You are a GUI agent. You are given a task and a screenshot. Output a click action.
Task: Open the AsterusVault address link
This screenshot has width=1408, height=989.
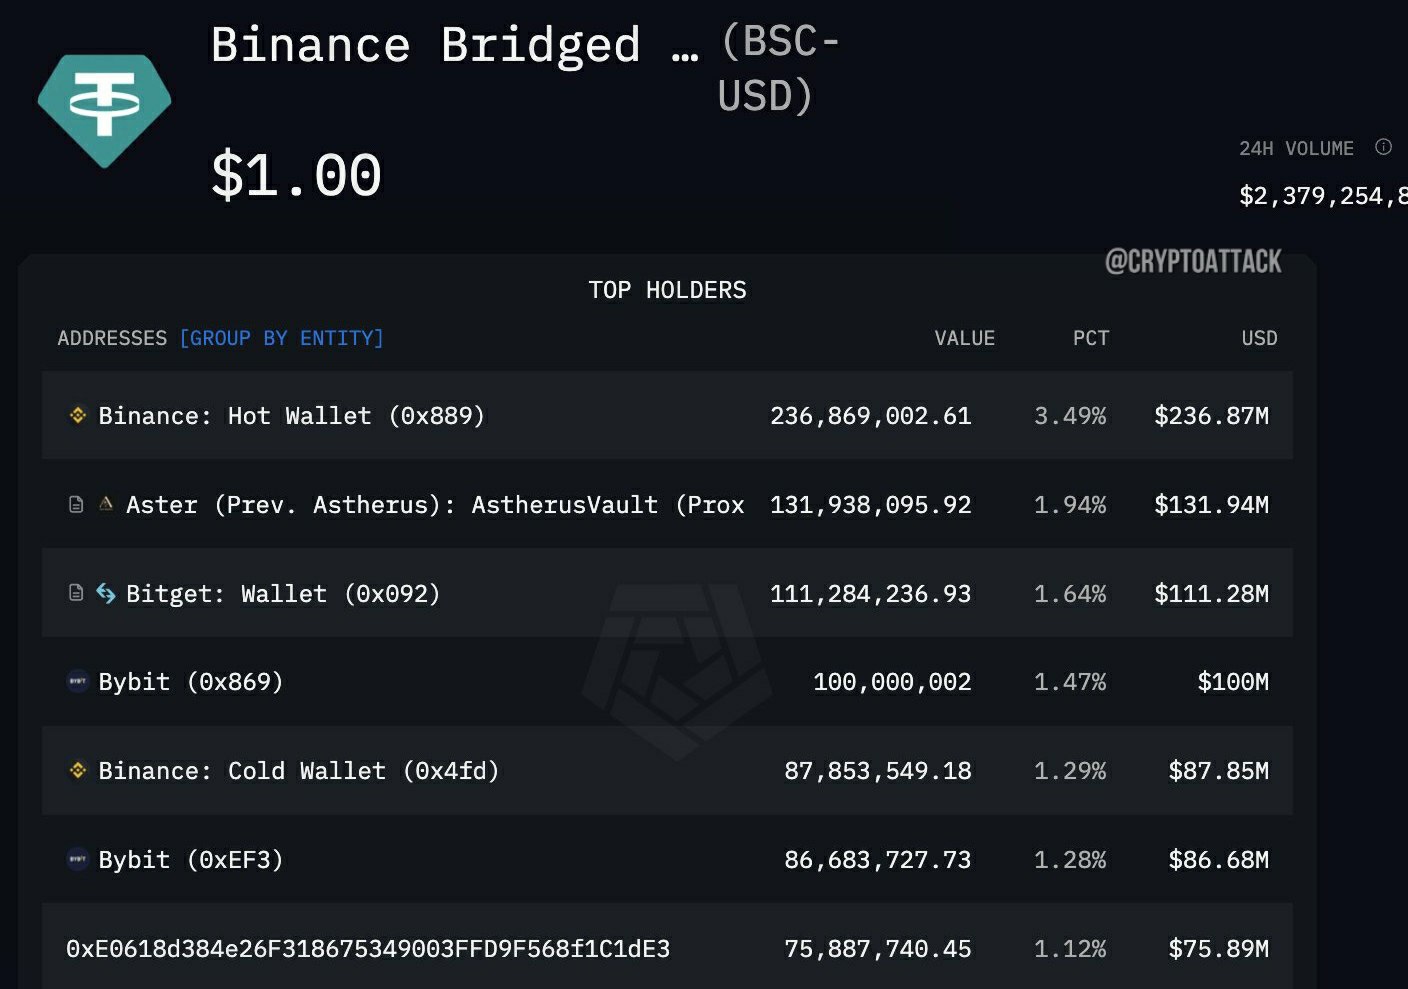pyautogui.click(x=435, y=505)
